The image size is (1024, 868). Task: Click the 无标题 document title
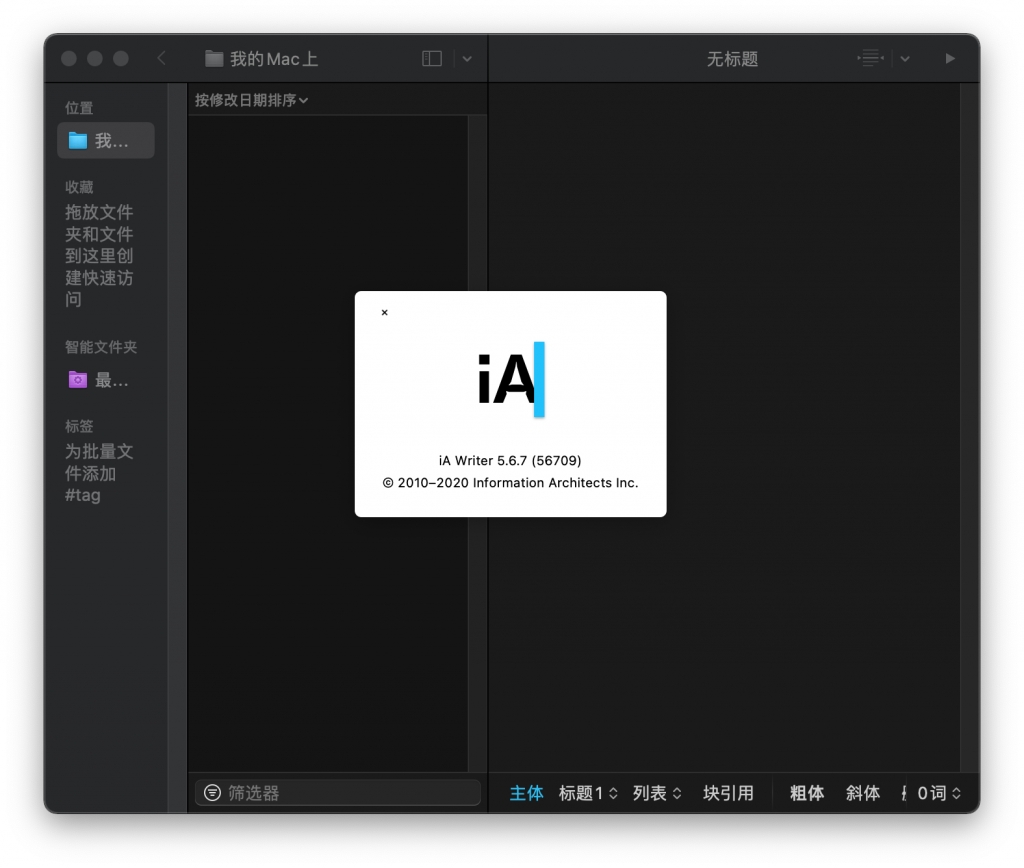pyautogui.click(x=732, y=59)
